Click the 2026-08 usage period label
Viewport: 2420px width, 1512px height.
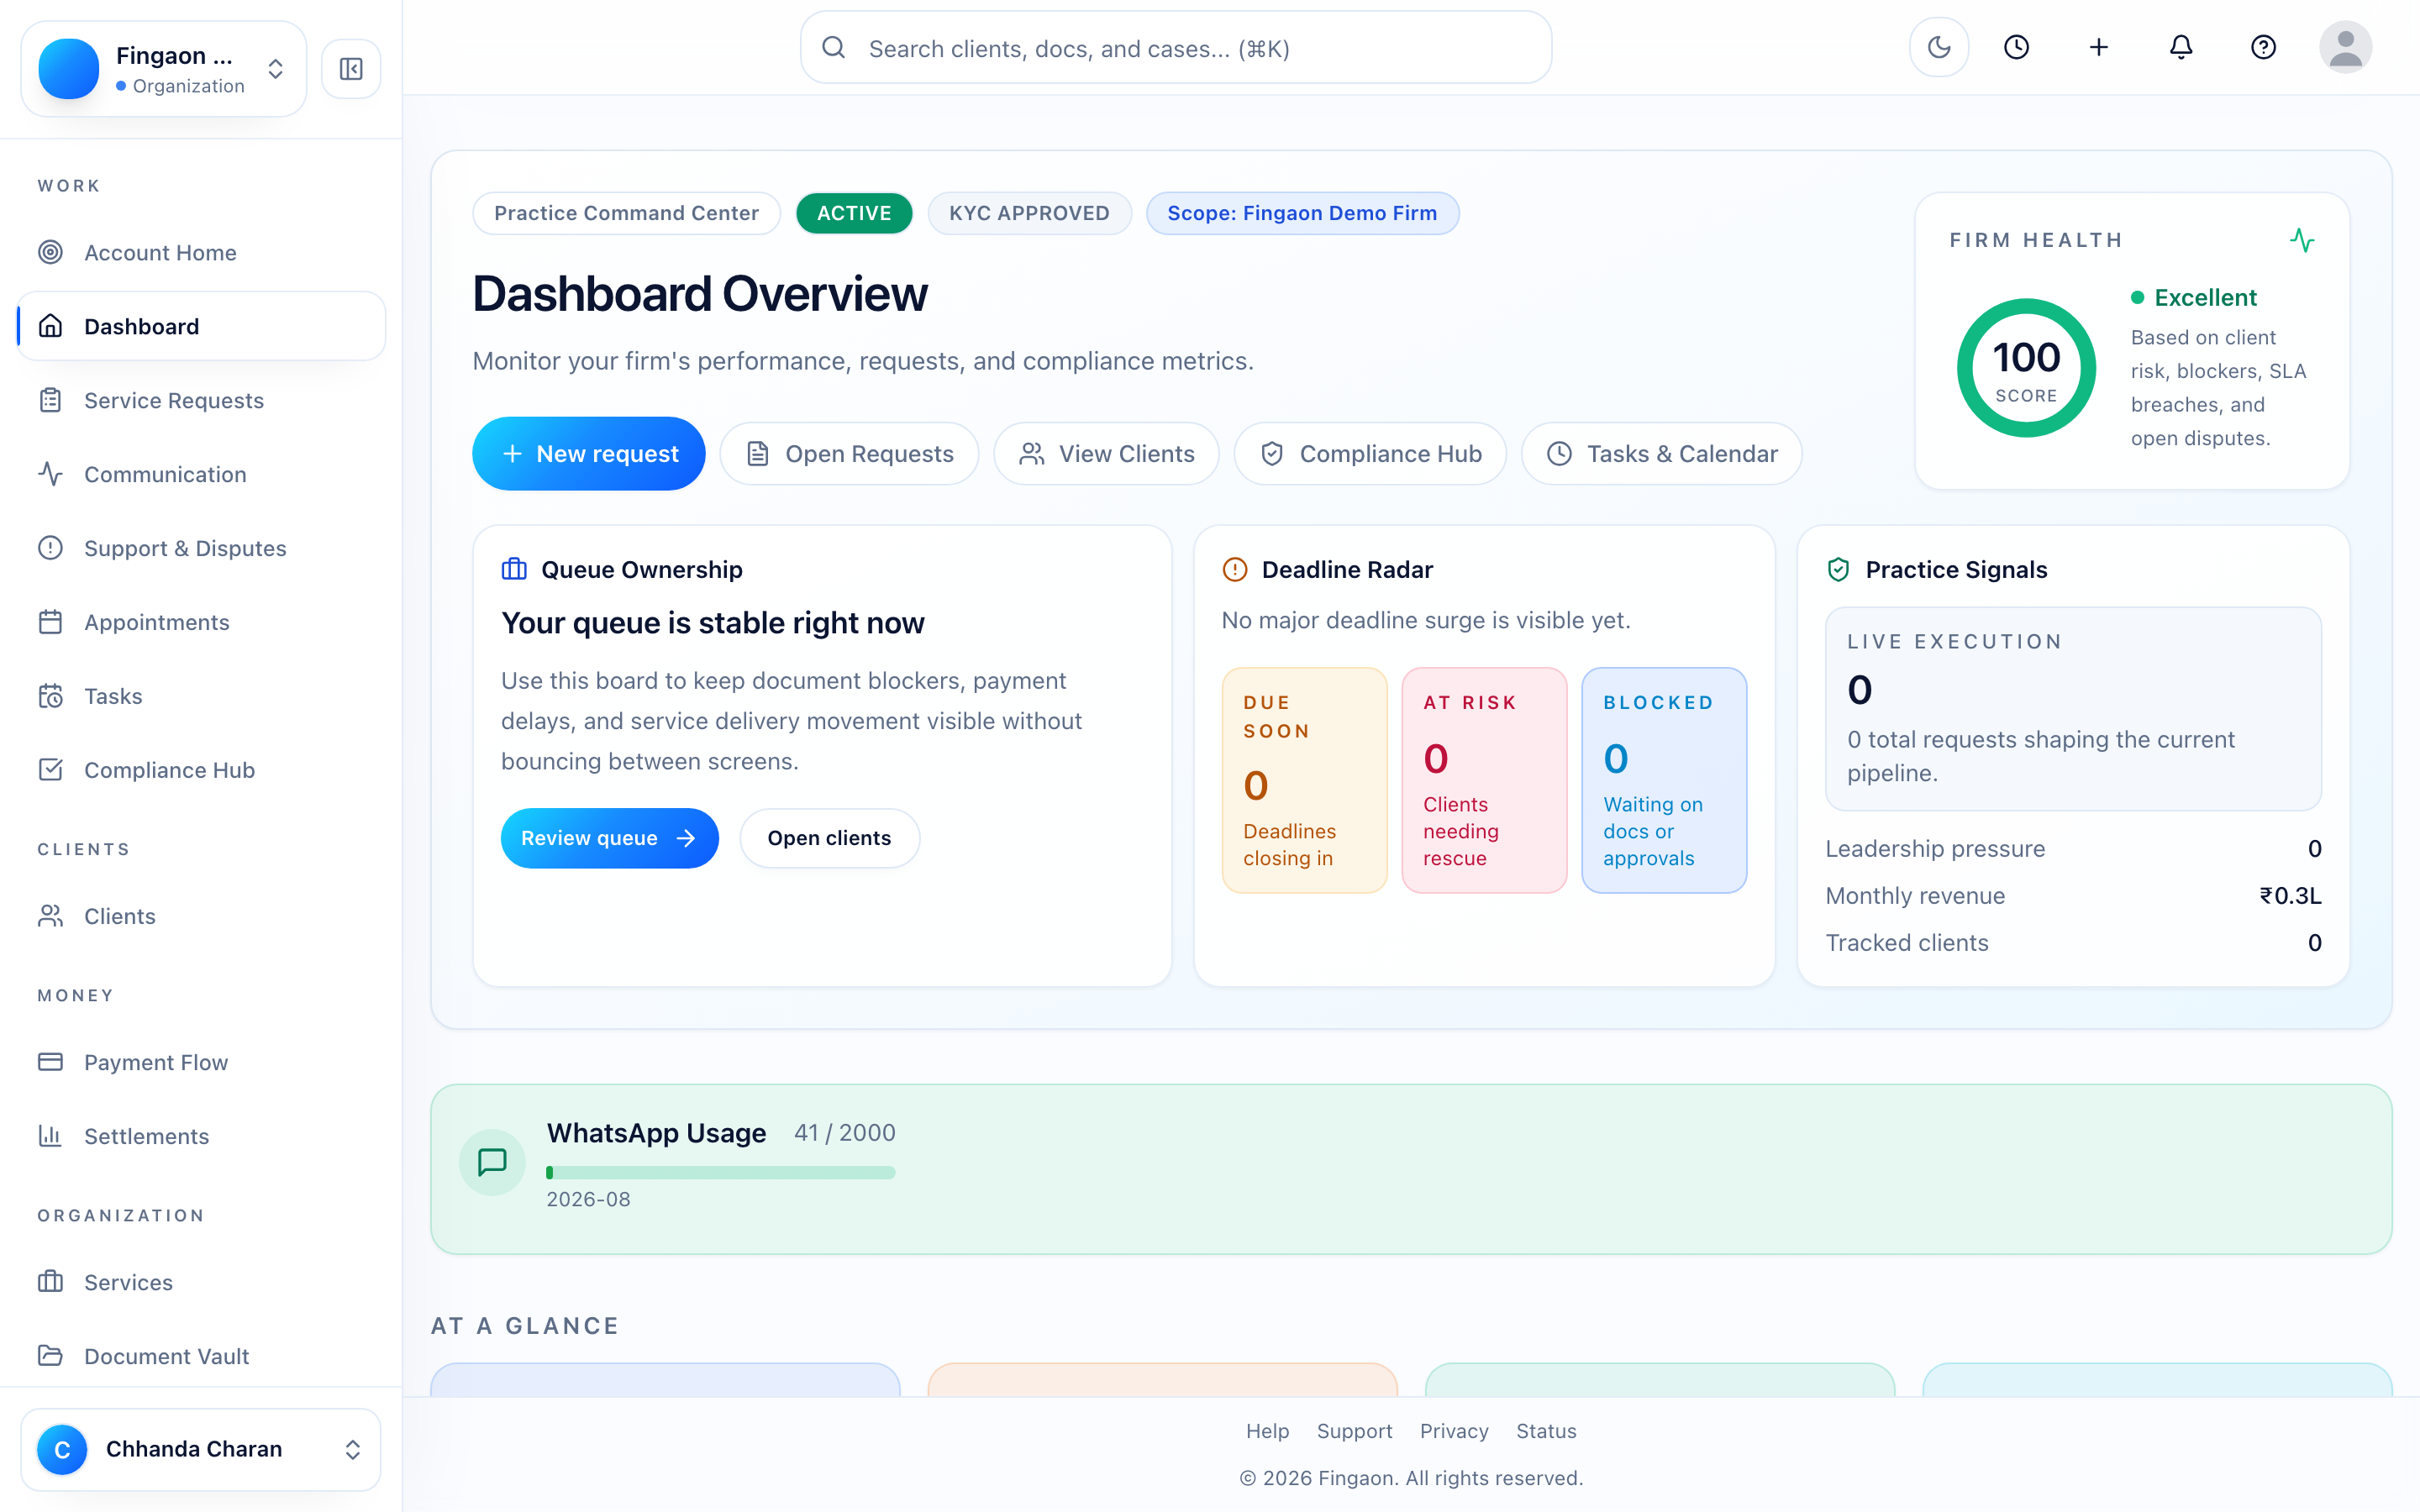tap(588, 1199)
